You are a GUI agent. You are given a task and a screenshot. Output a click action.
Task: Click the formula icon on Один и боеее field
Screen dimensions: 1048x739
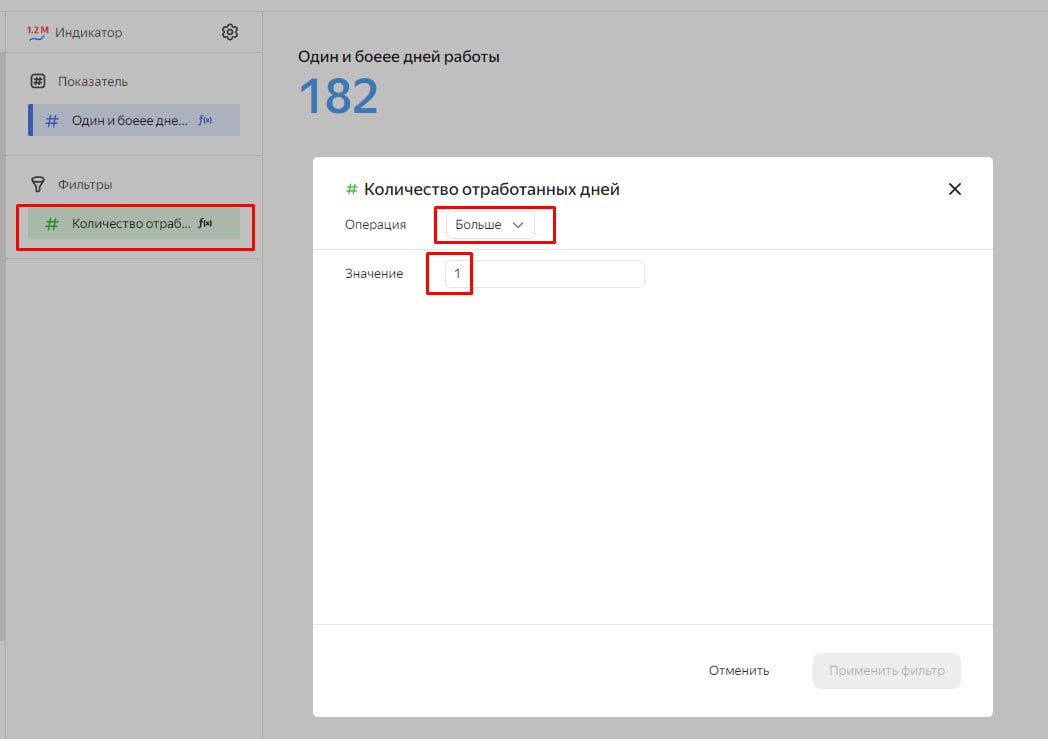[205, 120]
